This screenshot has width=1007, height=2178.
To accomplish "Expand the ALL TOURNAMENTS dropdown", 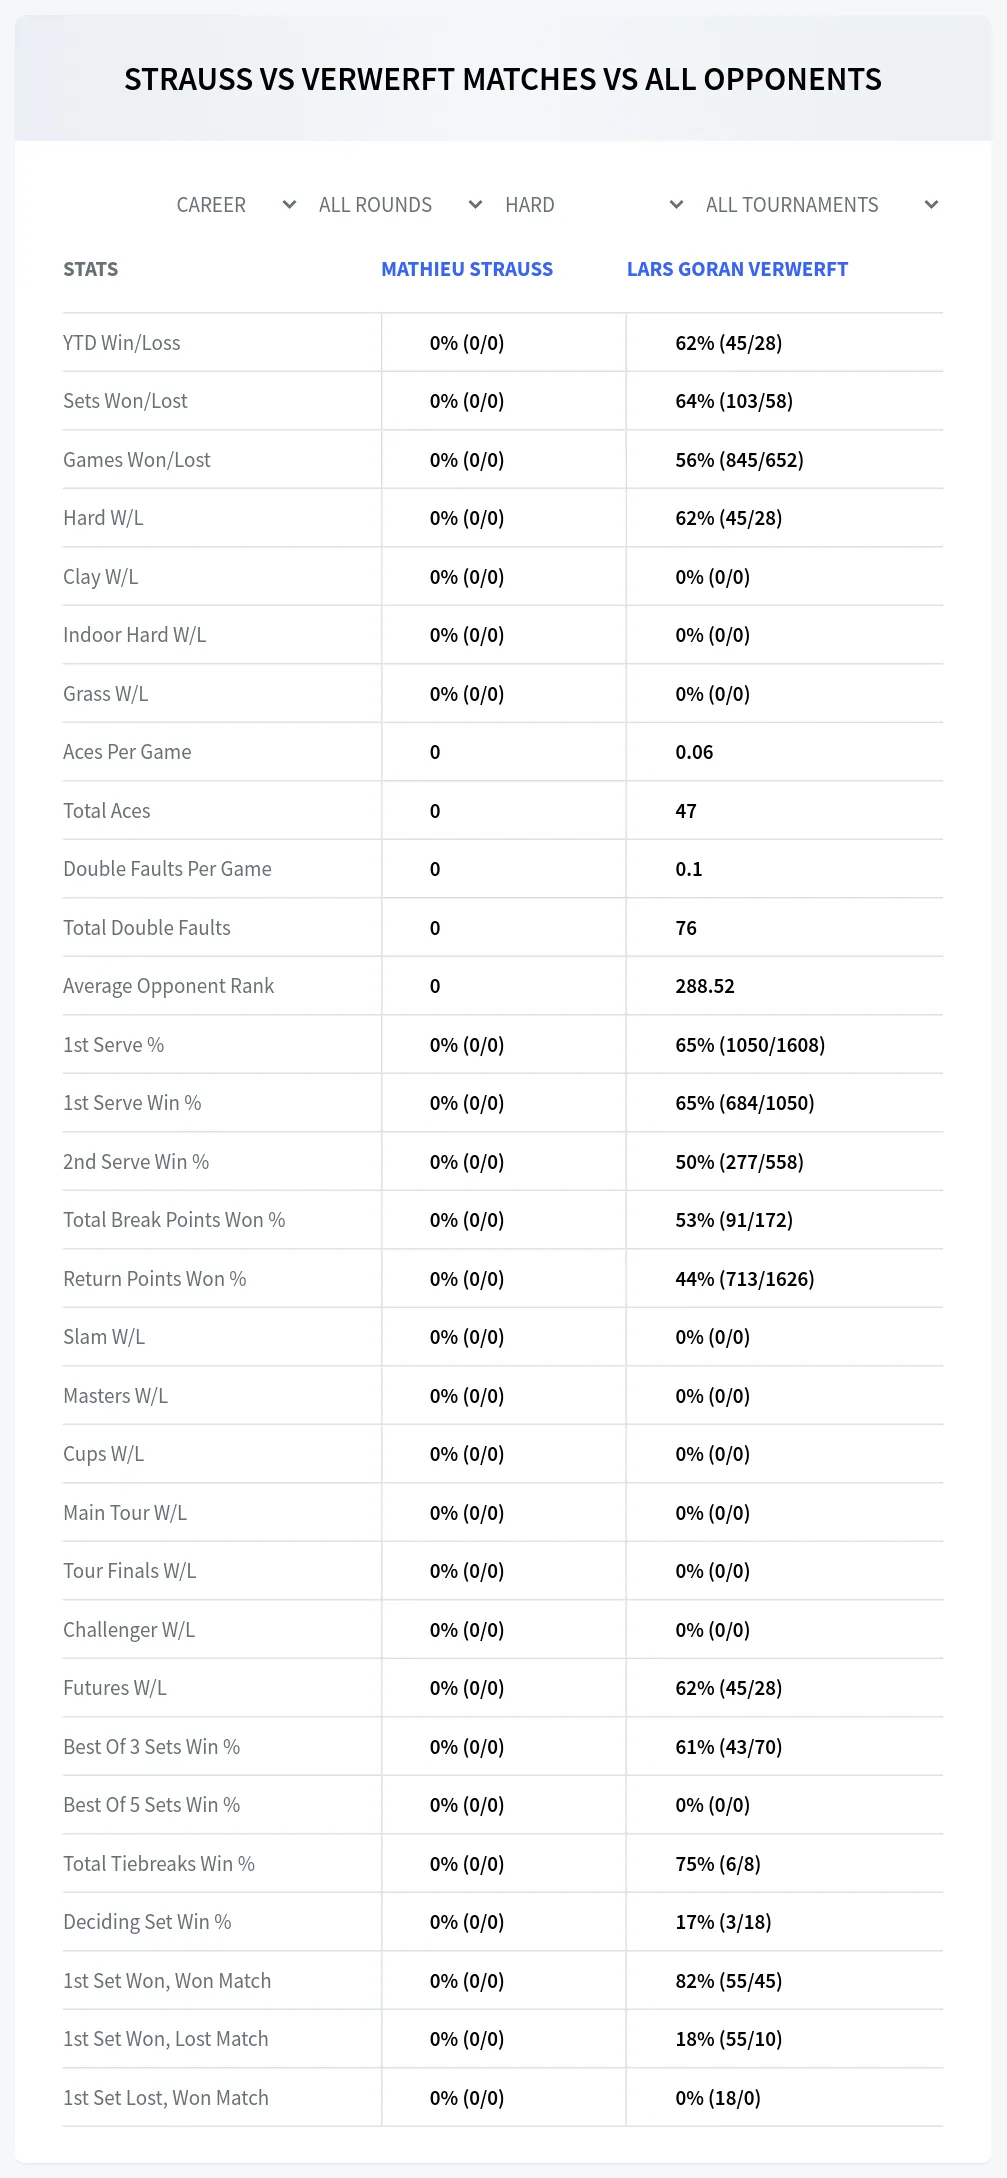I will pyautogui.click(x=821, y=205).
